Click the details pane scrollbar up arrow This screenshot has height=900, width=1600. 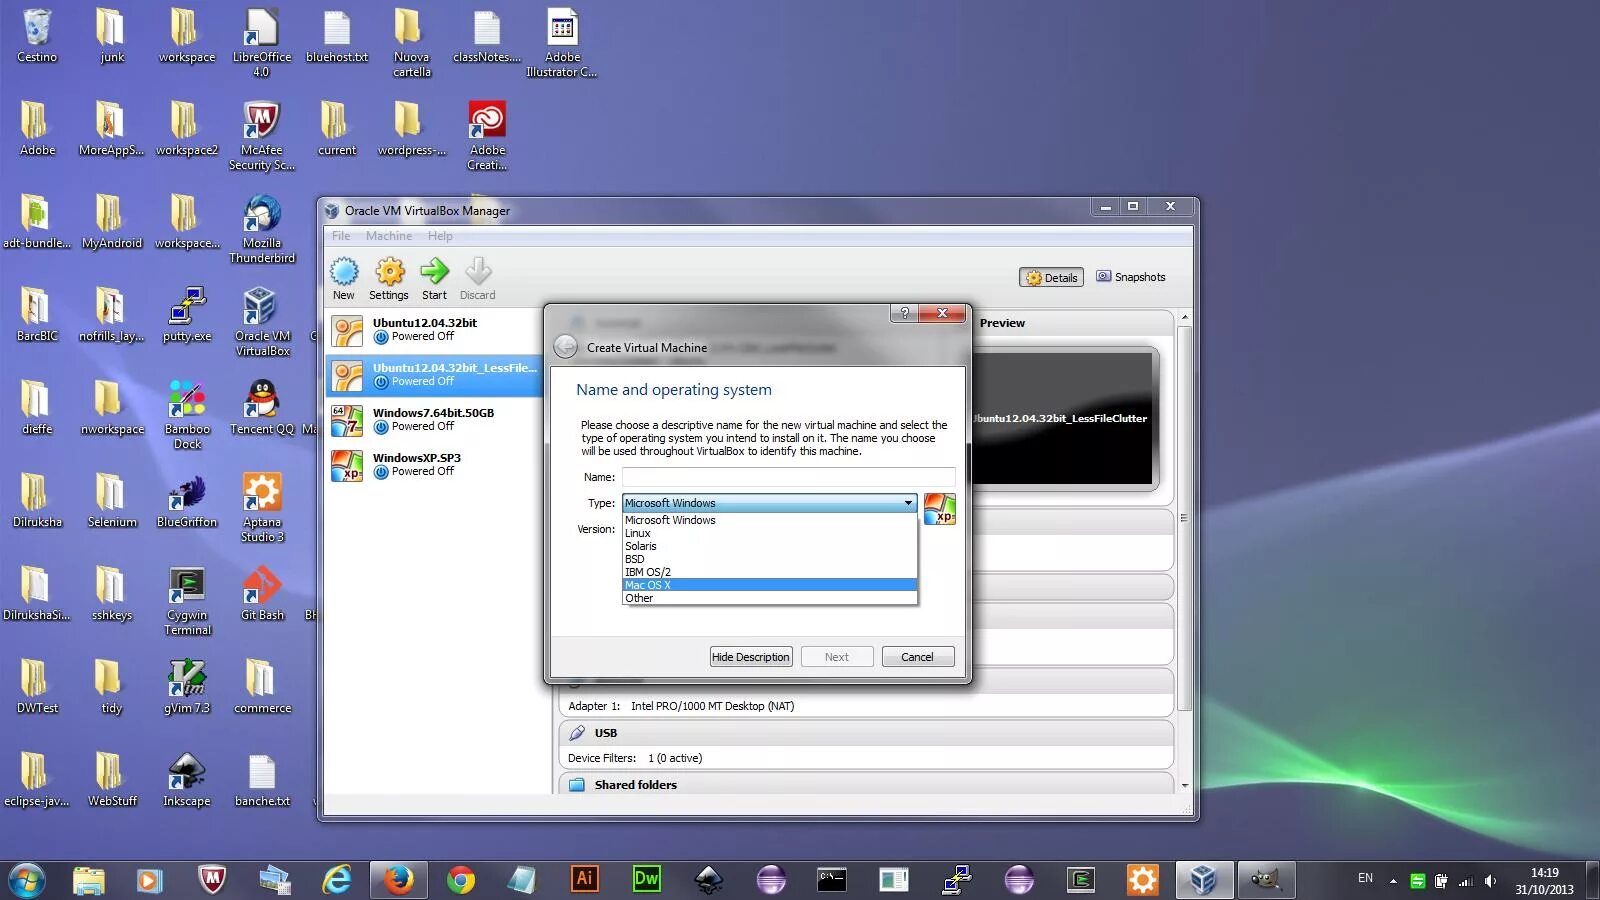pyautogui.click(x=1185, y=317)
